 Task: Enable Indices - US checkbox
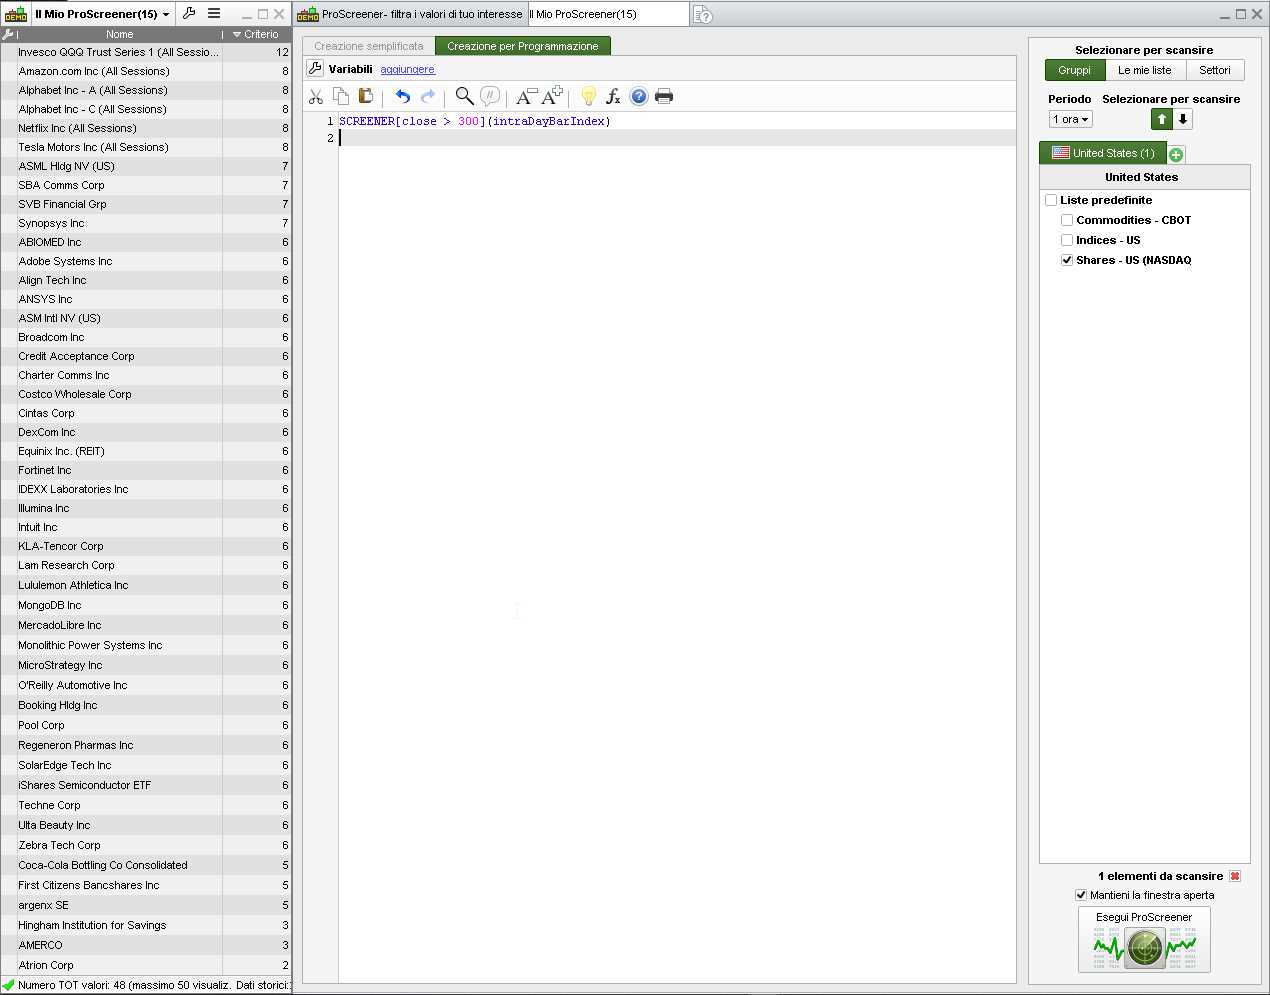click(1067, 240)
